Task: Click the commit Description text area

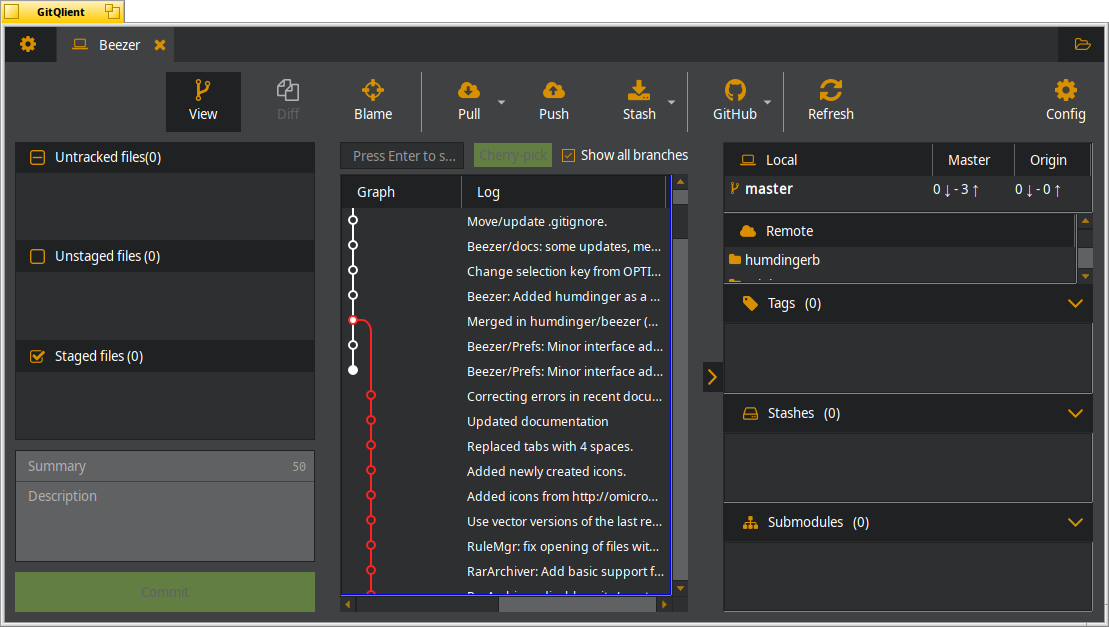Action: click(x=165, y=522)
